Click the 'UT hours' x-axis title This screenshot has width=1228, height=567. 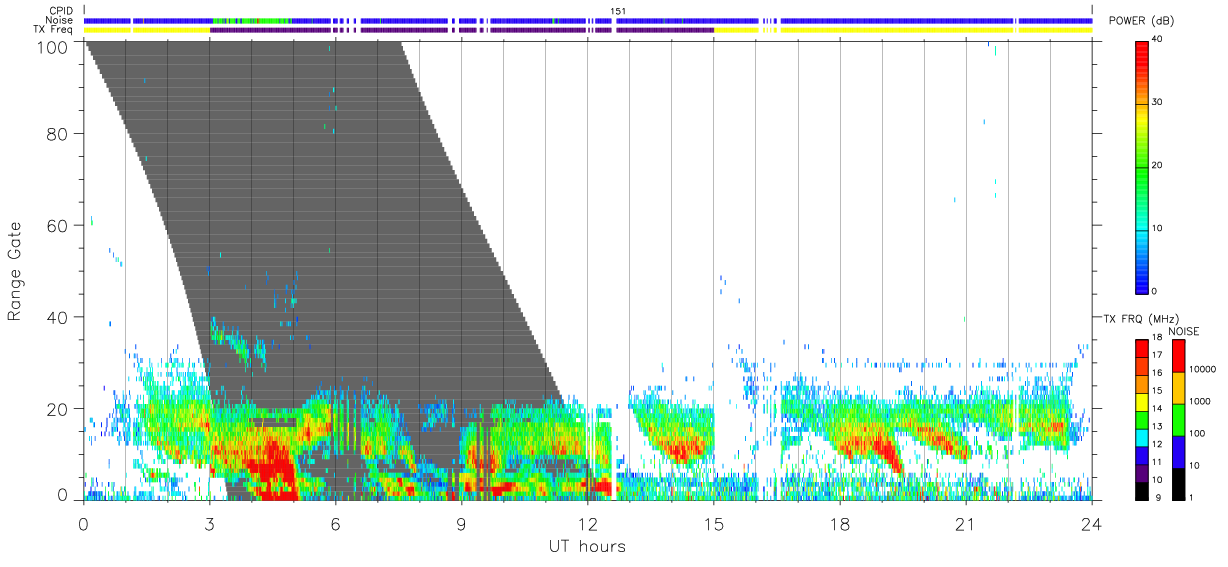click(x=586, y=547)
